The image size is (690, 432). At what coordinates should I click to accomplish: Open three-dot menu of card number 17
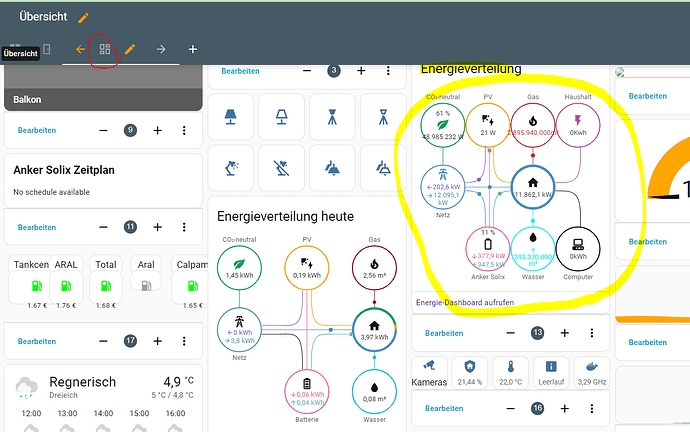(184, 341)
